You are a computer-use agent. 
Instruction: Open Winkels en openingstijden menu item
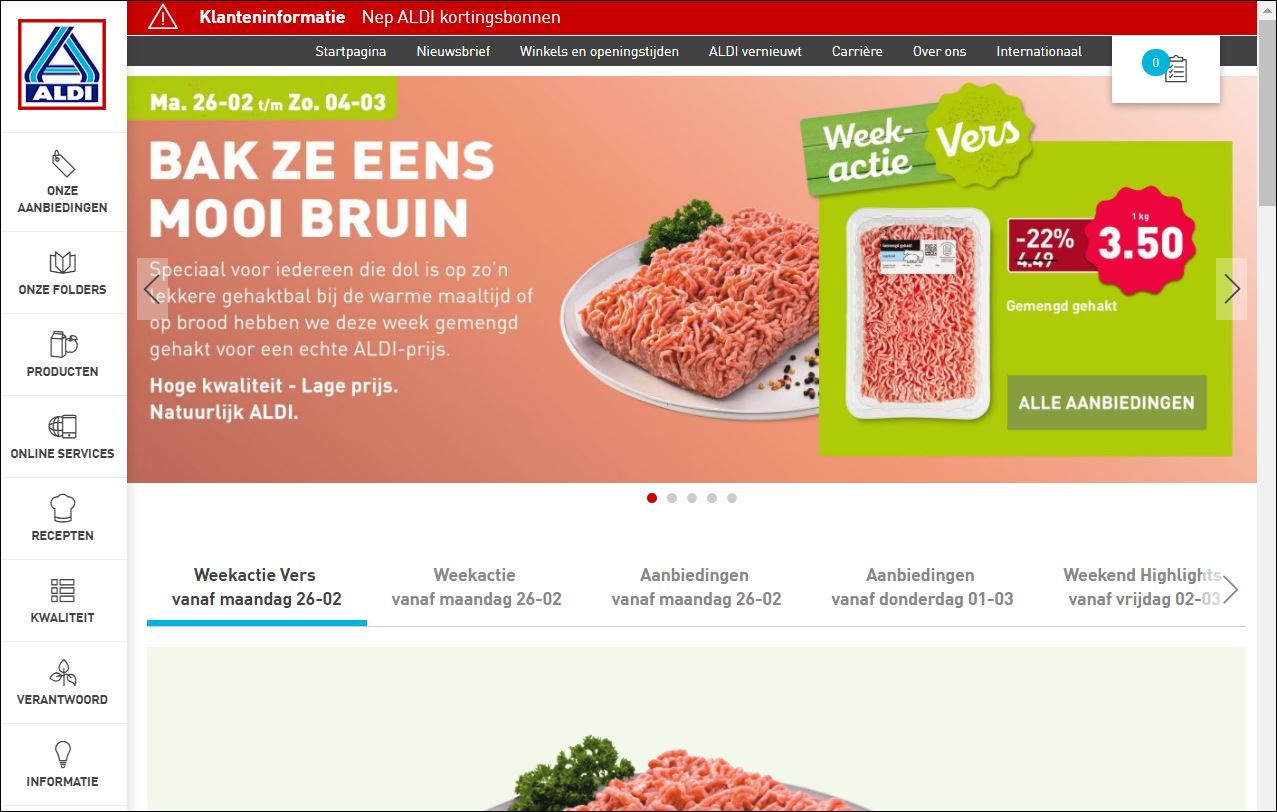pos(599,51)
